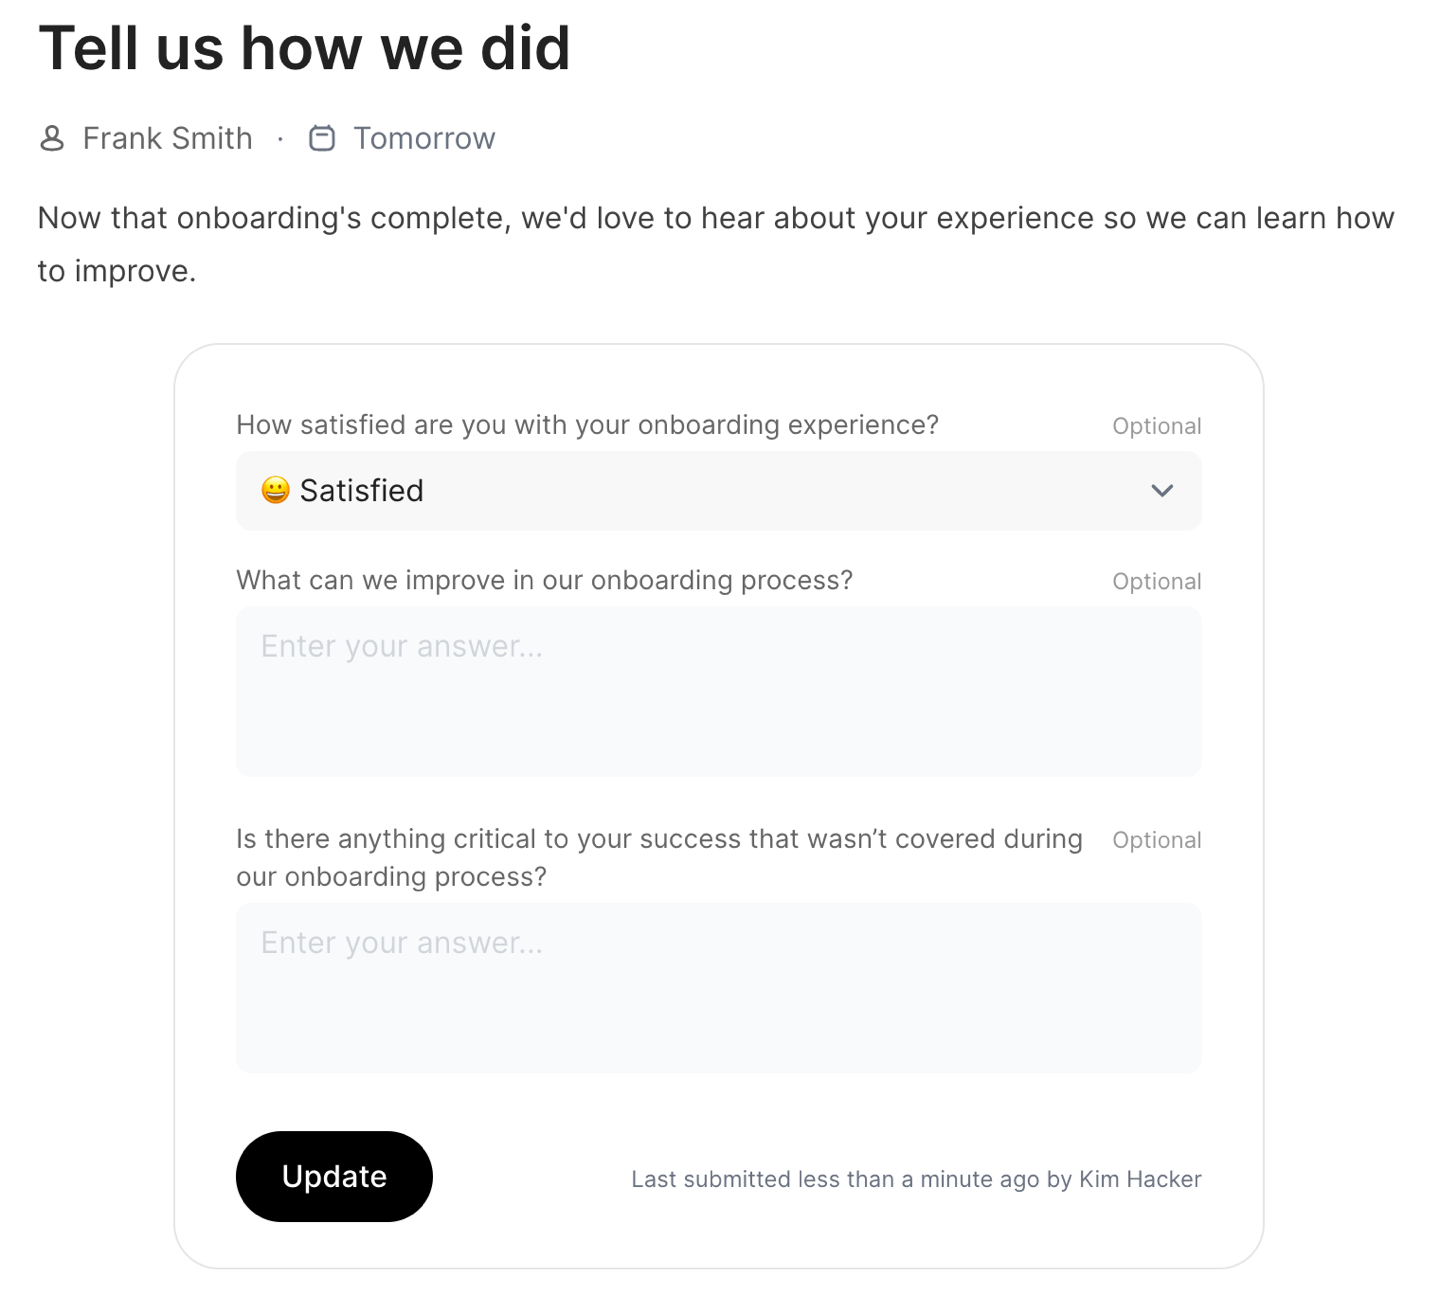Click the 'How satisfied are you' question label
Viewport: 1440px width, 1296px height.
(x=587, y=425)
